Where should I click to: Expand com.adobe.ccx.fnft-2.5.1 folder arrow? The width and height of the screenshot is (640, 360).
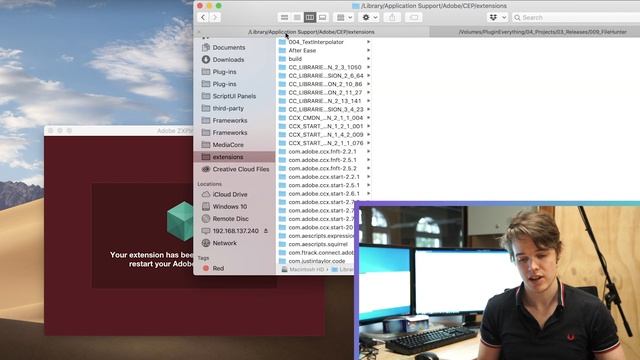pos(368,160)
